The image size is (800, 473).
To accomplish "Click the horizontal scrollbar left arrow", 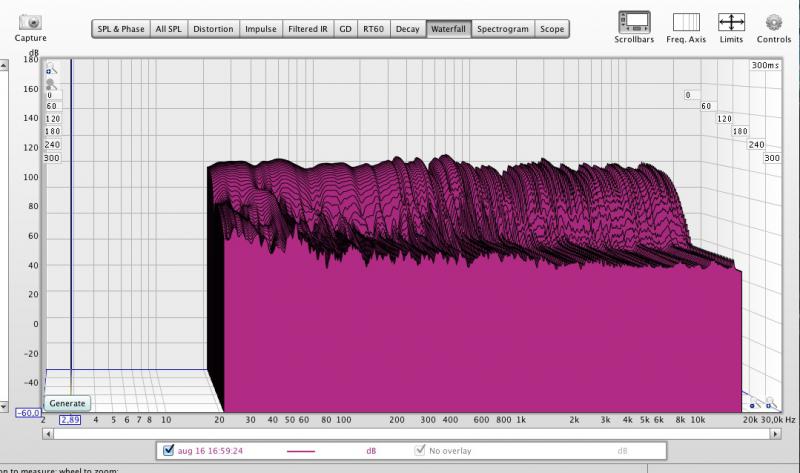I will [48, 434].
